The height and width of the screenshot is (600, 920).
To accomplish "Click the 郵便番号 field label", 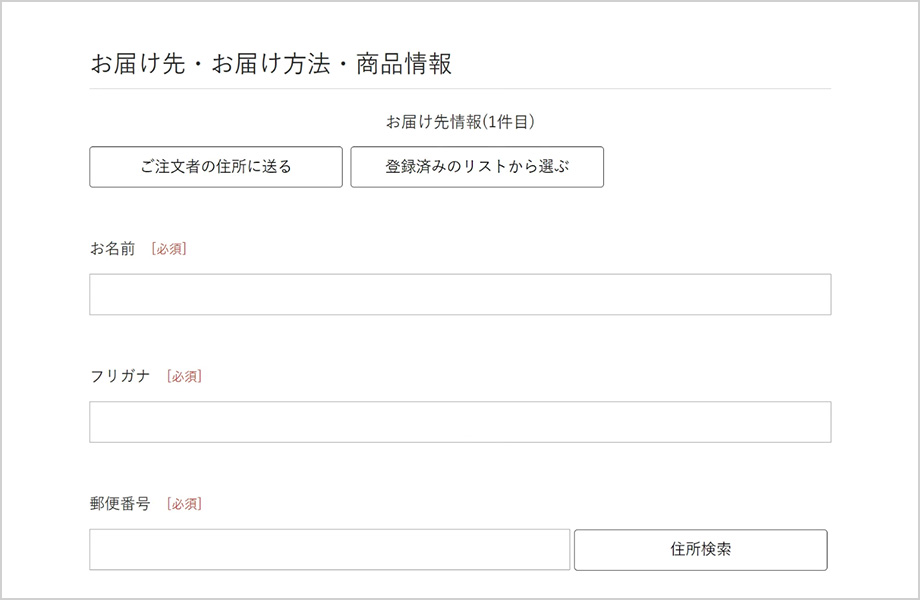I will pyautogui.click(x=120, y=503).
